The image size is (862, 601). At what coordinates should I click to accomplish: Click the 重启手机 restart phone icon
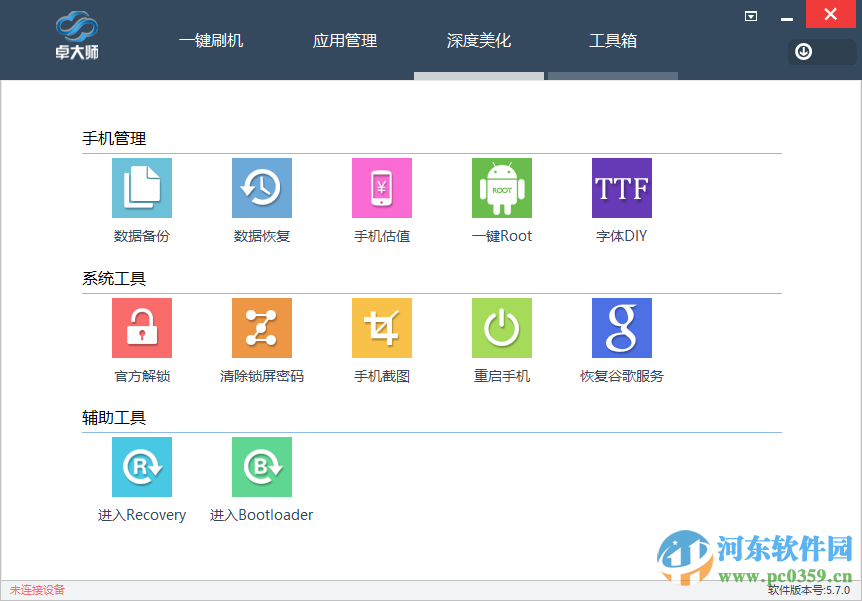coord(501,328)
